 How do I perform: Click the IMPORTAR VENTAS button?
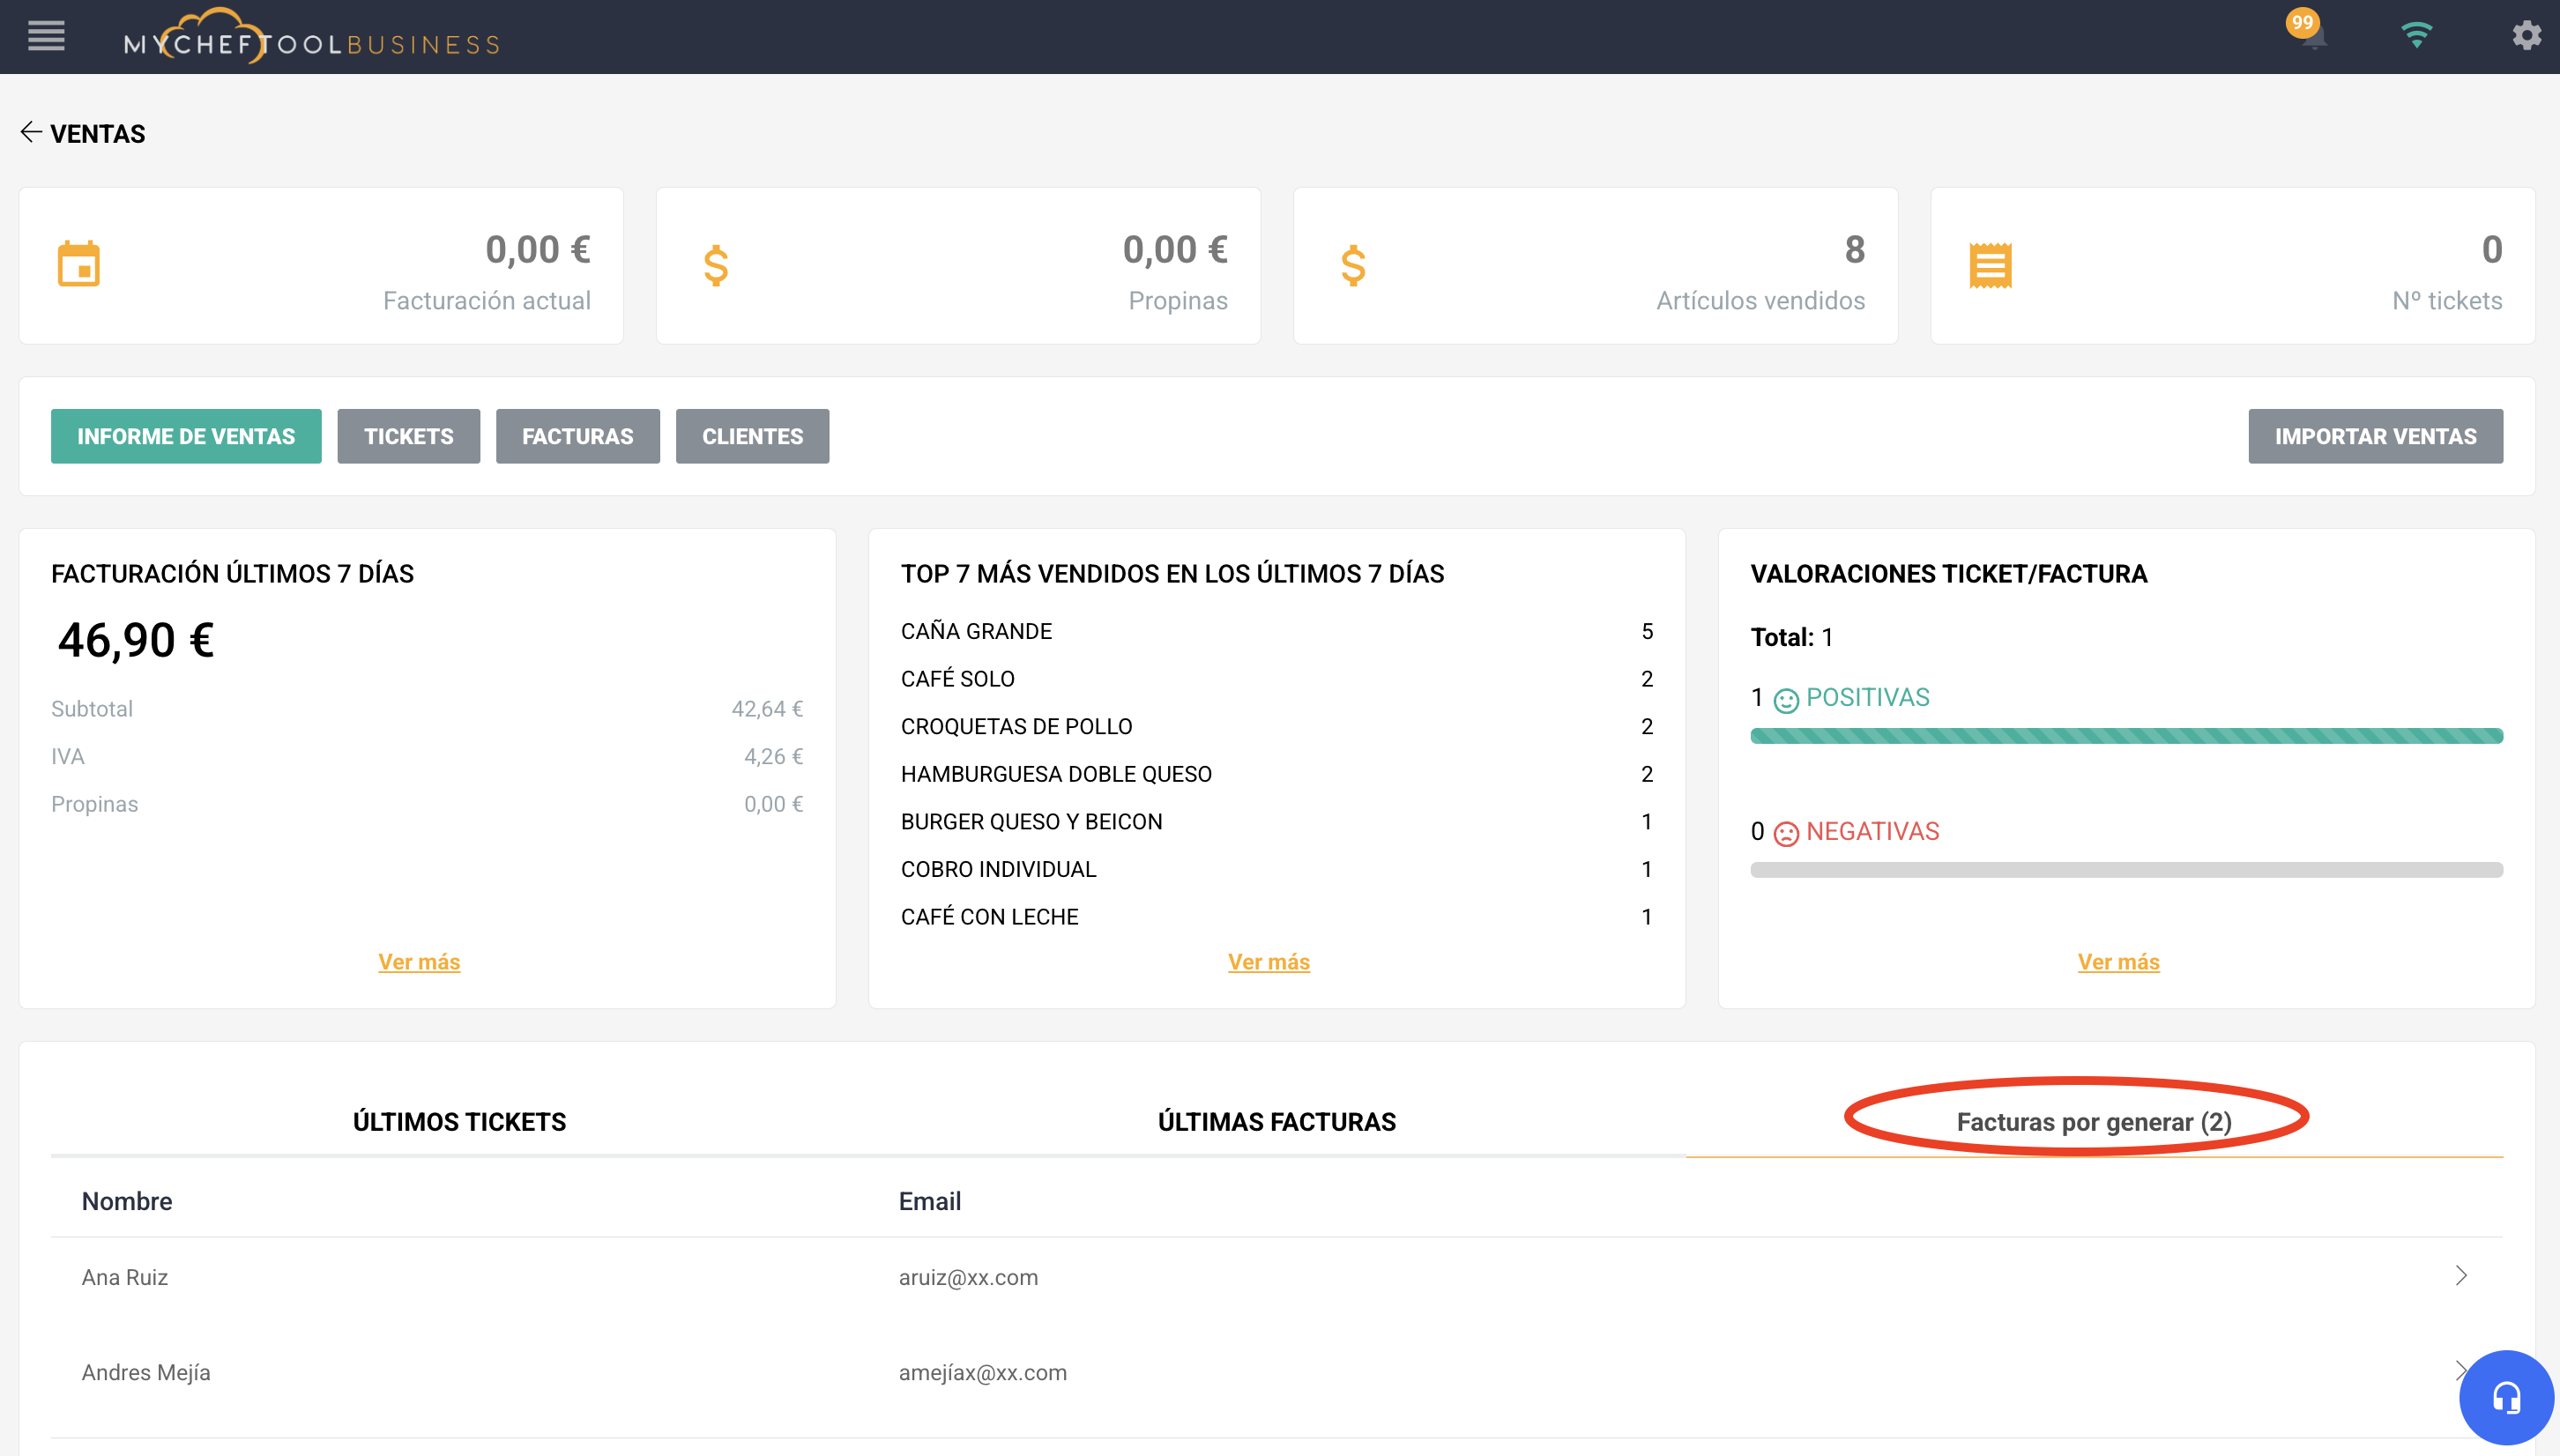point(2375,436)
